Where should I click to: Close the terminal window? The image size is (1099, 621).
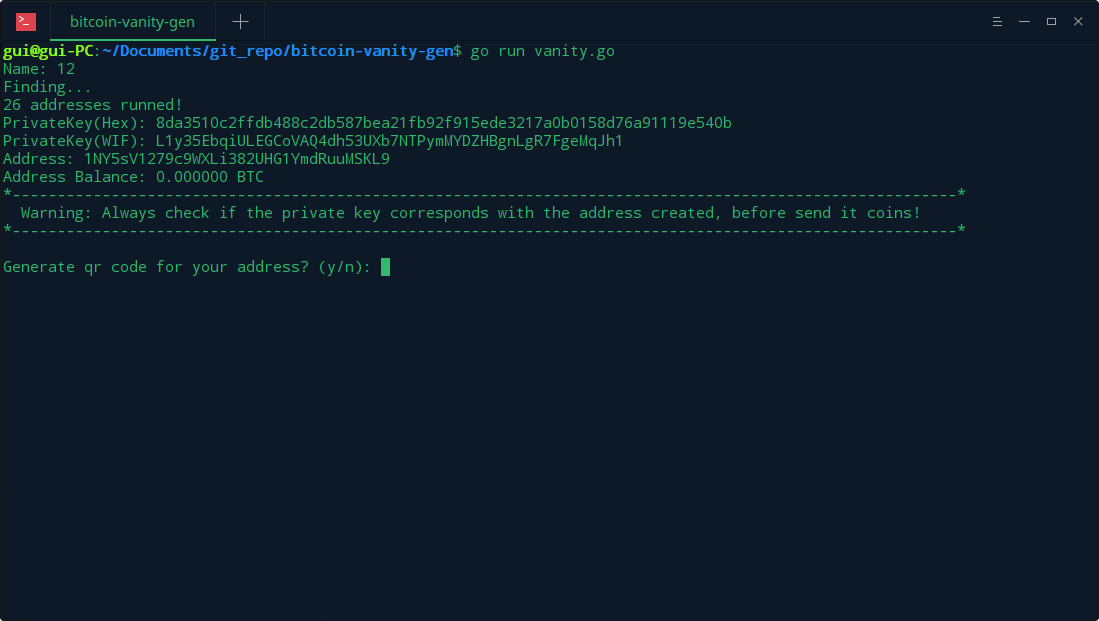click(1078, 22)
